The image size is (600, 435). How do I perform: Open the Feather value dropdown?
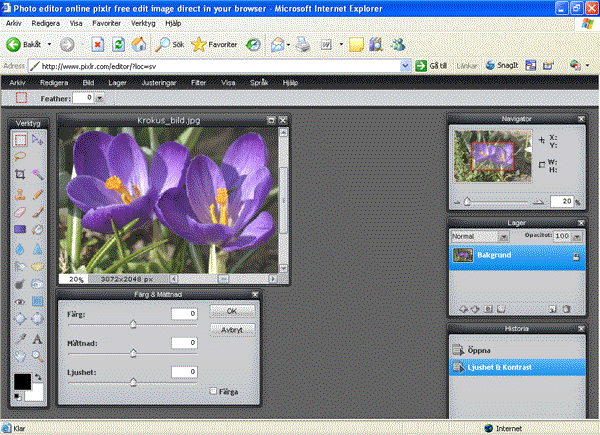click(99, 98)
